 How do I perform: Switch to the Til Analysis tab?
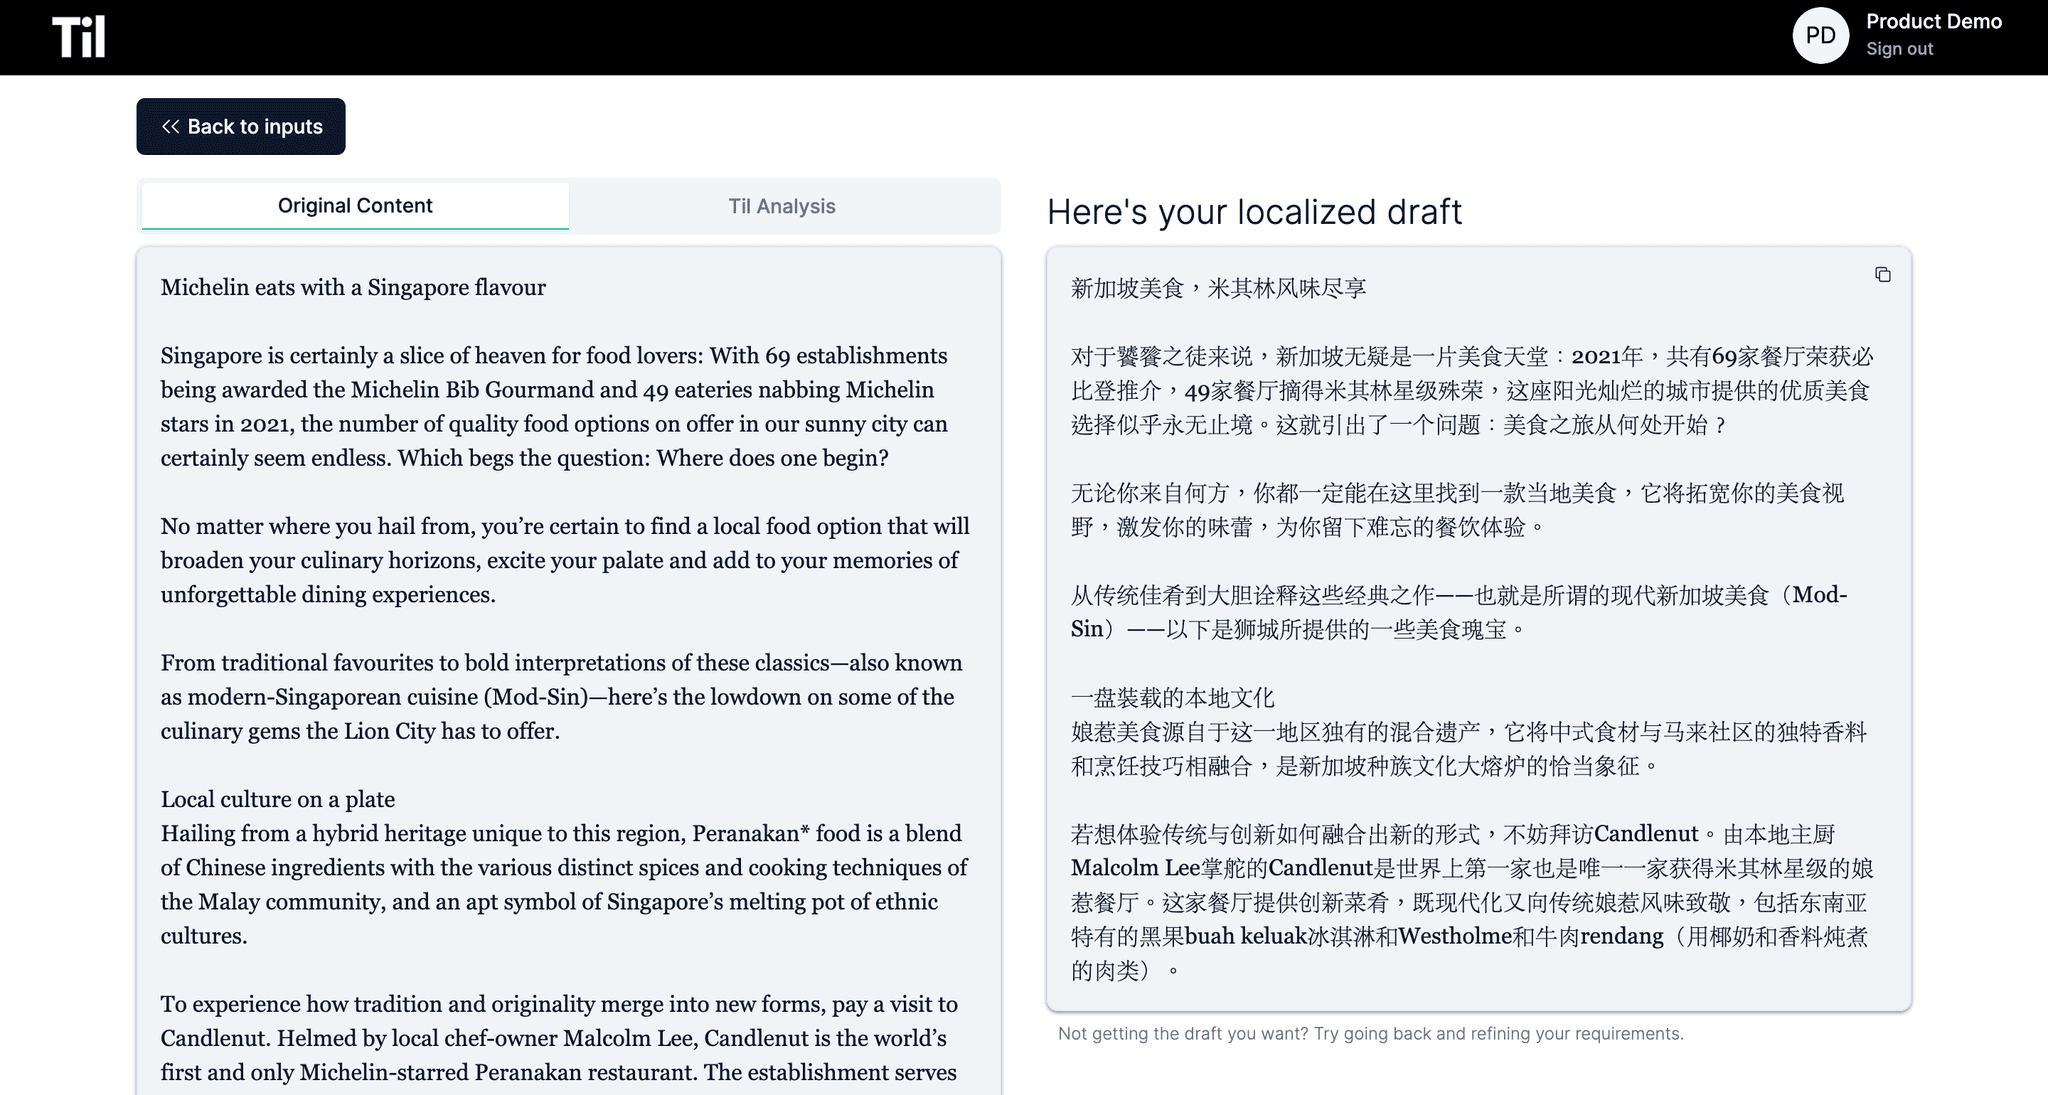point(781,206)
